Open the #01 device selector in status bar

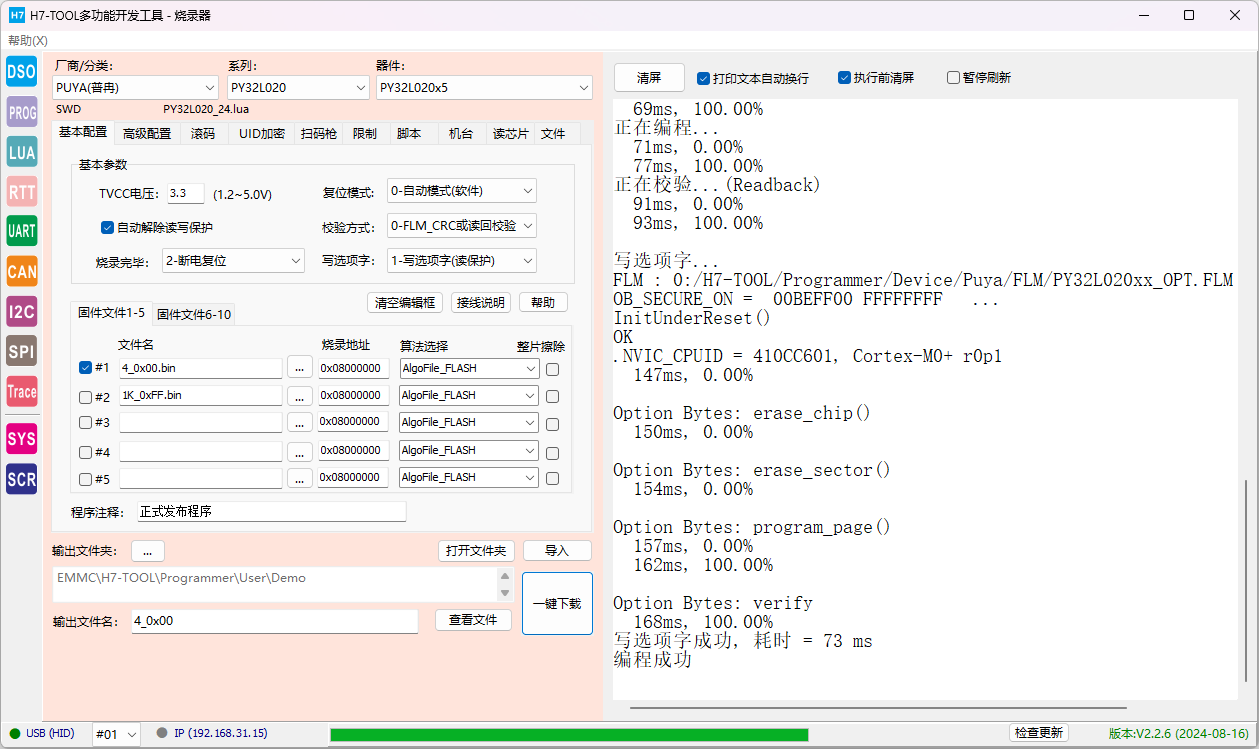point(117,735)
